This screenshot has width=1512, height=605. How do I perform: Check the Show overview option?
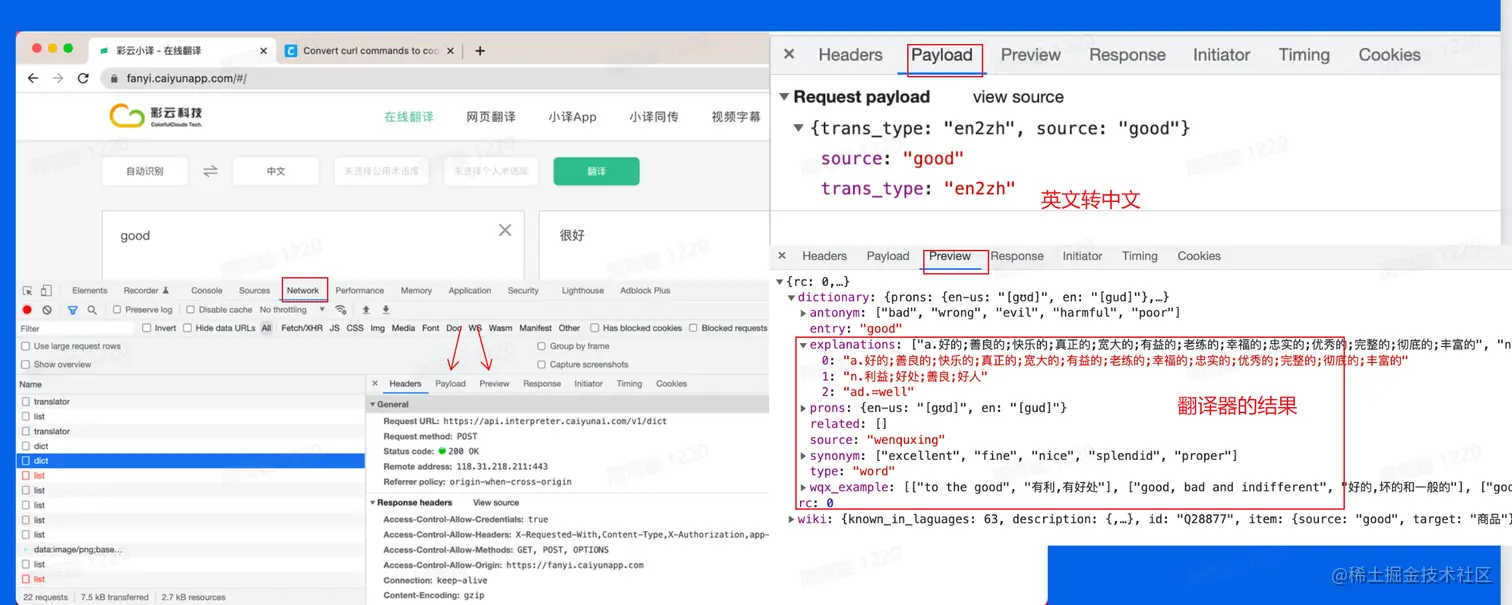pyautogui.click(x=26, y=364)
